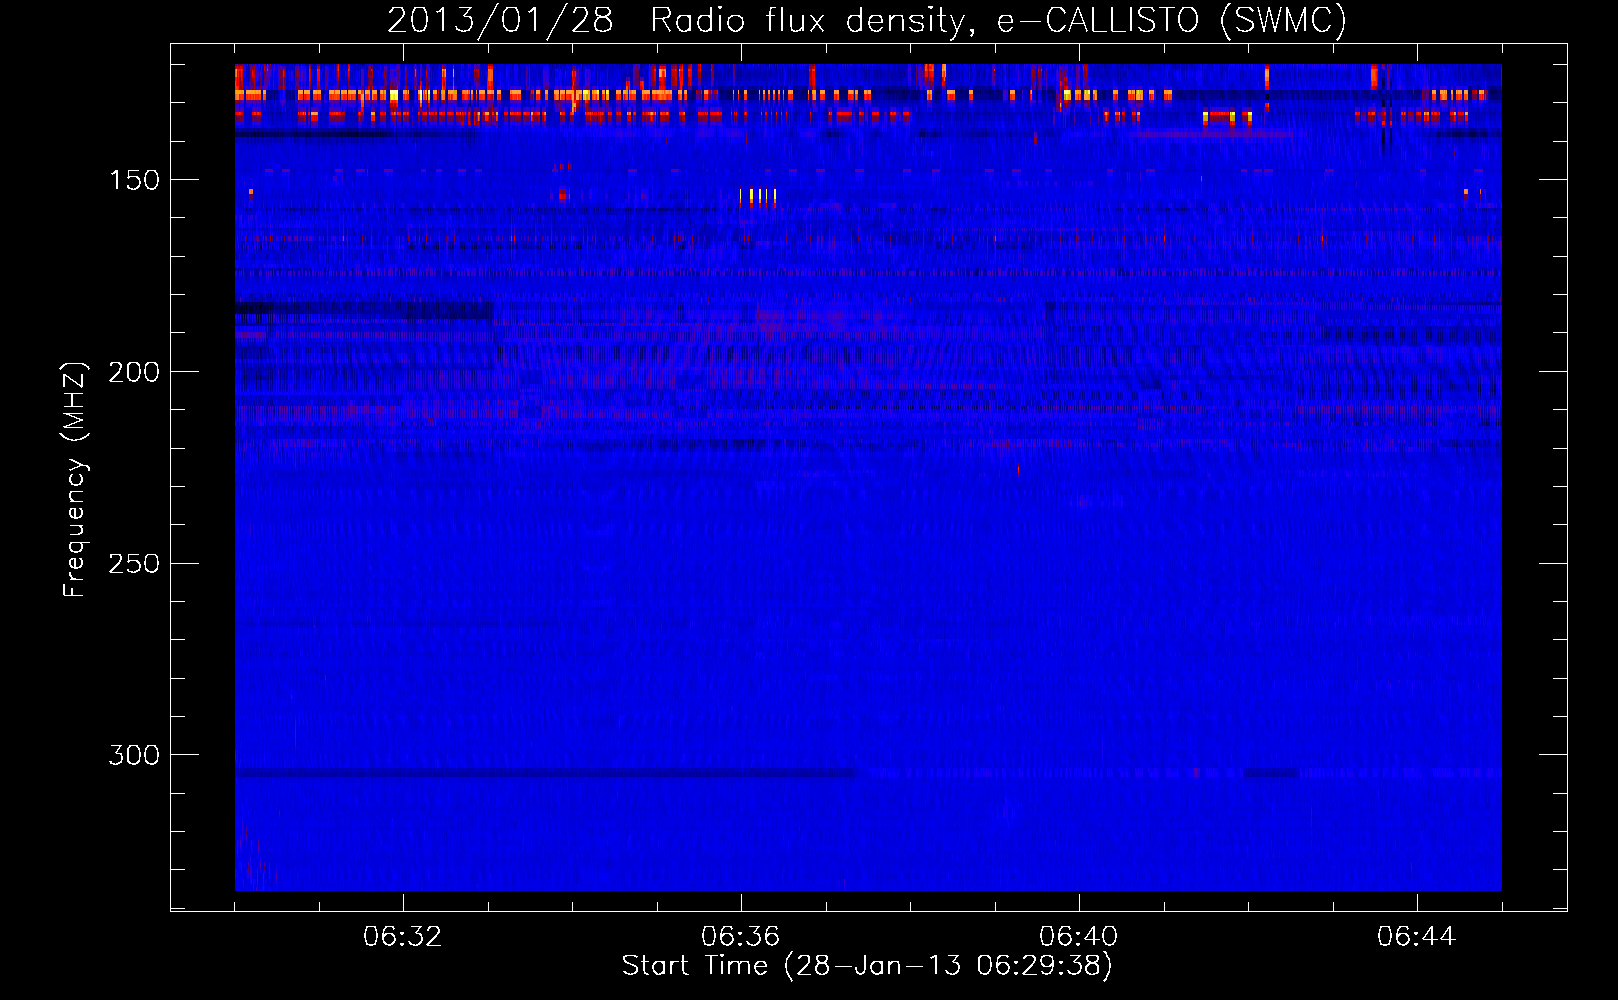Click the 250 frequency tick label
The image size is (1618, 1000).
click(x=134, y=563)
